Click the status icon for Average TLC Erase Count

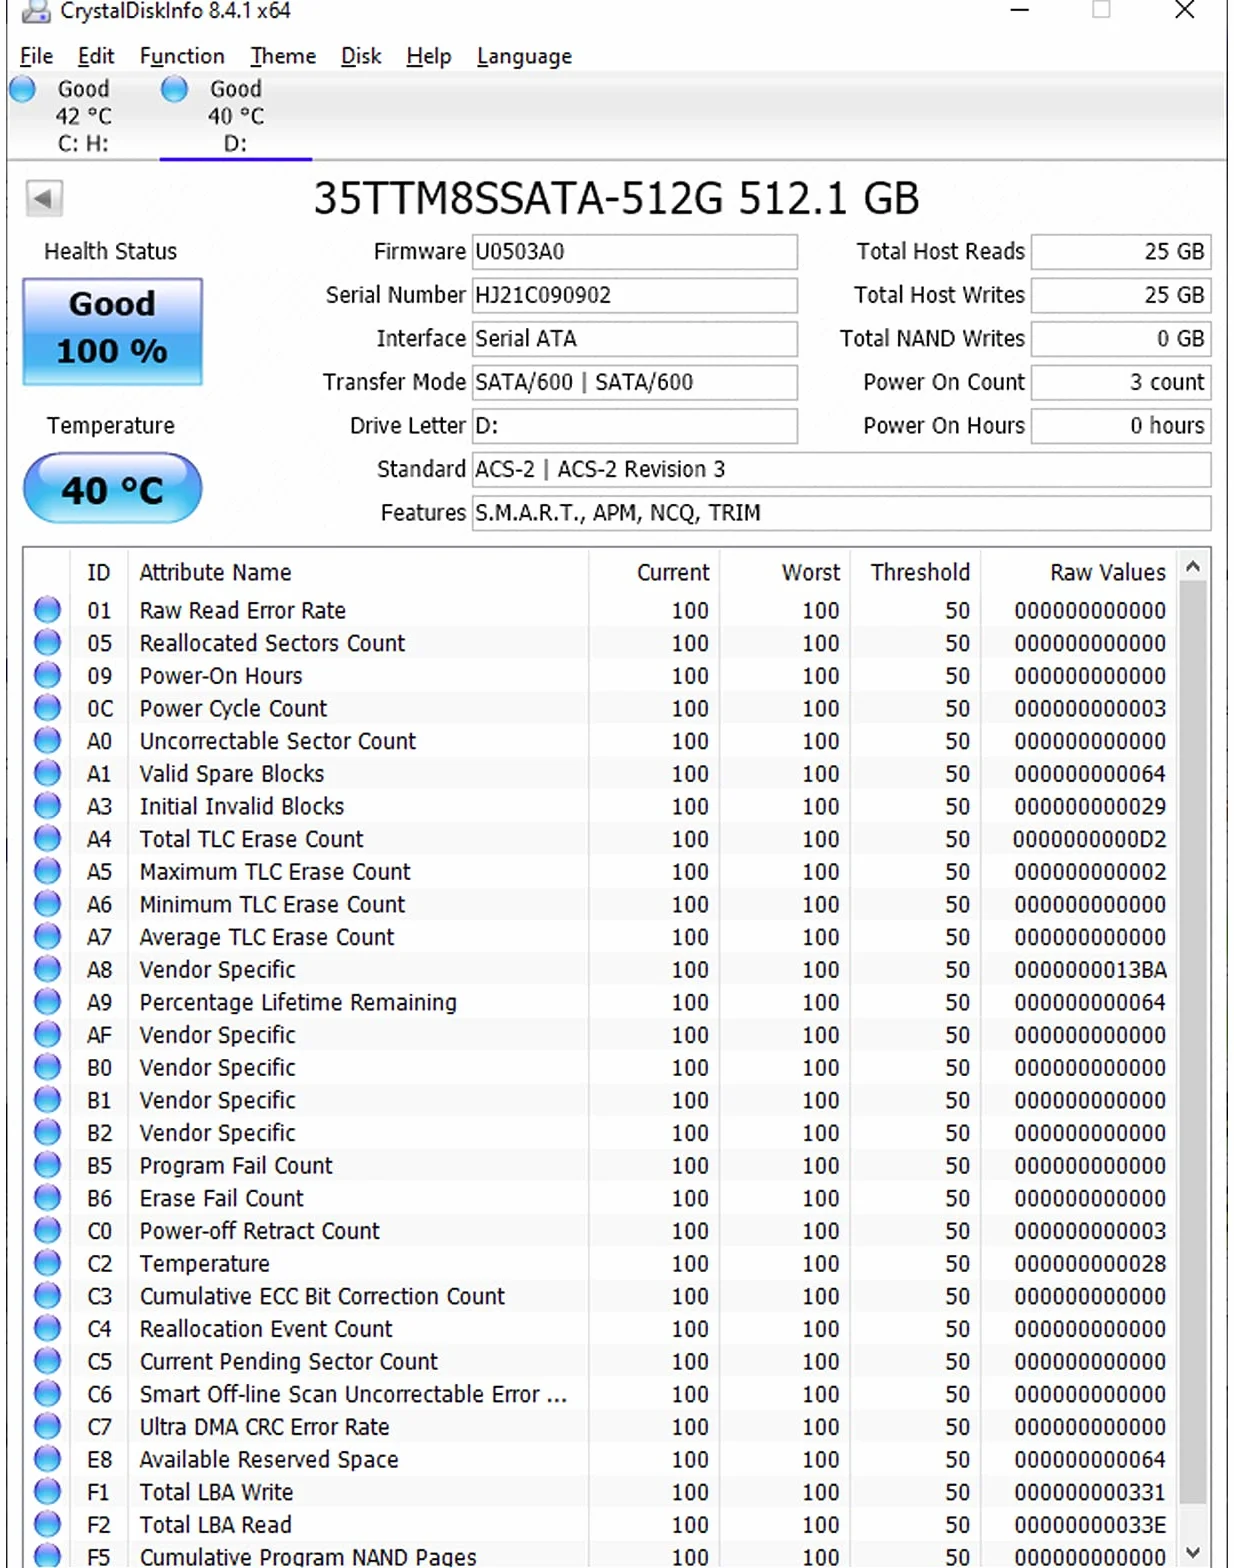coord(47,936)
